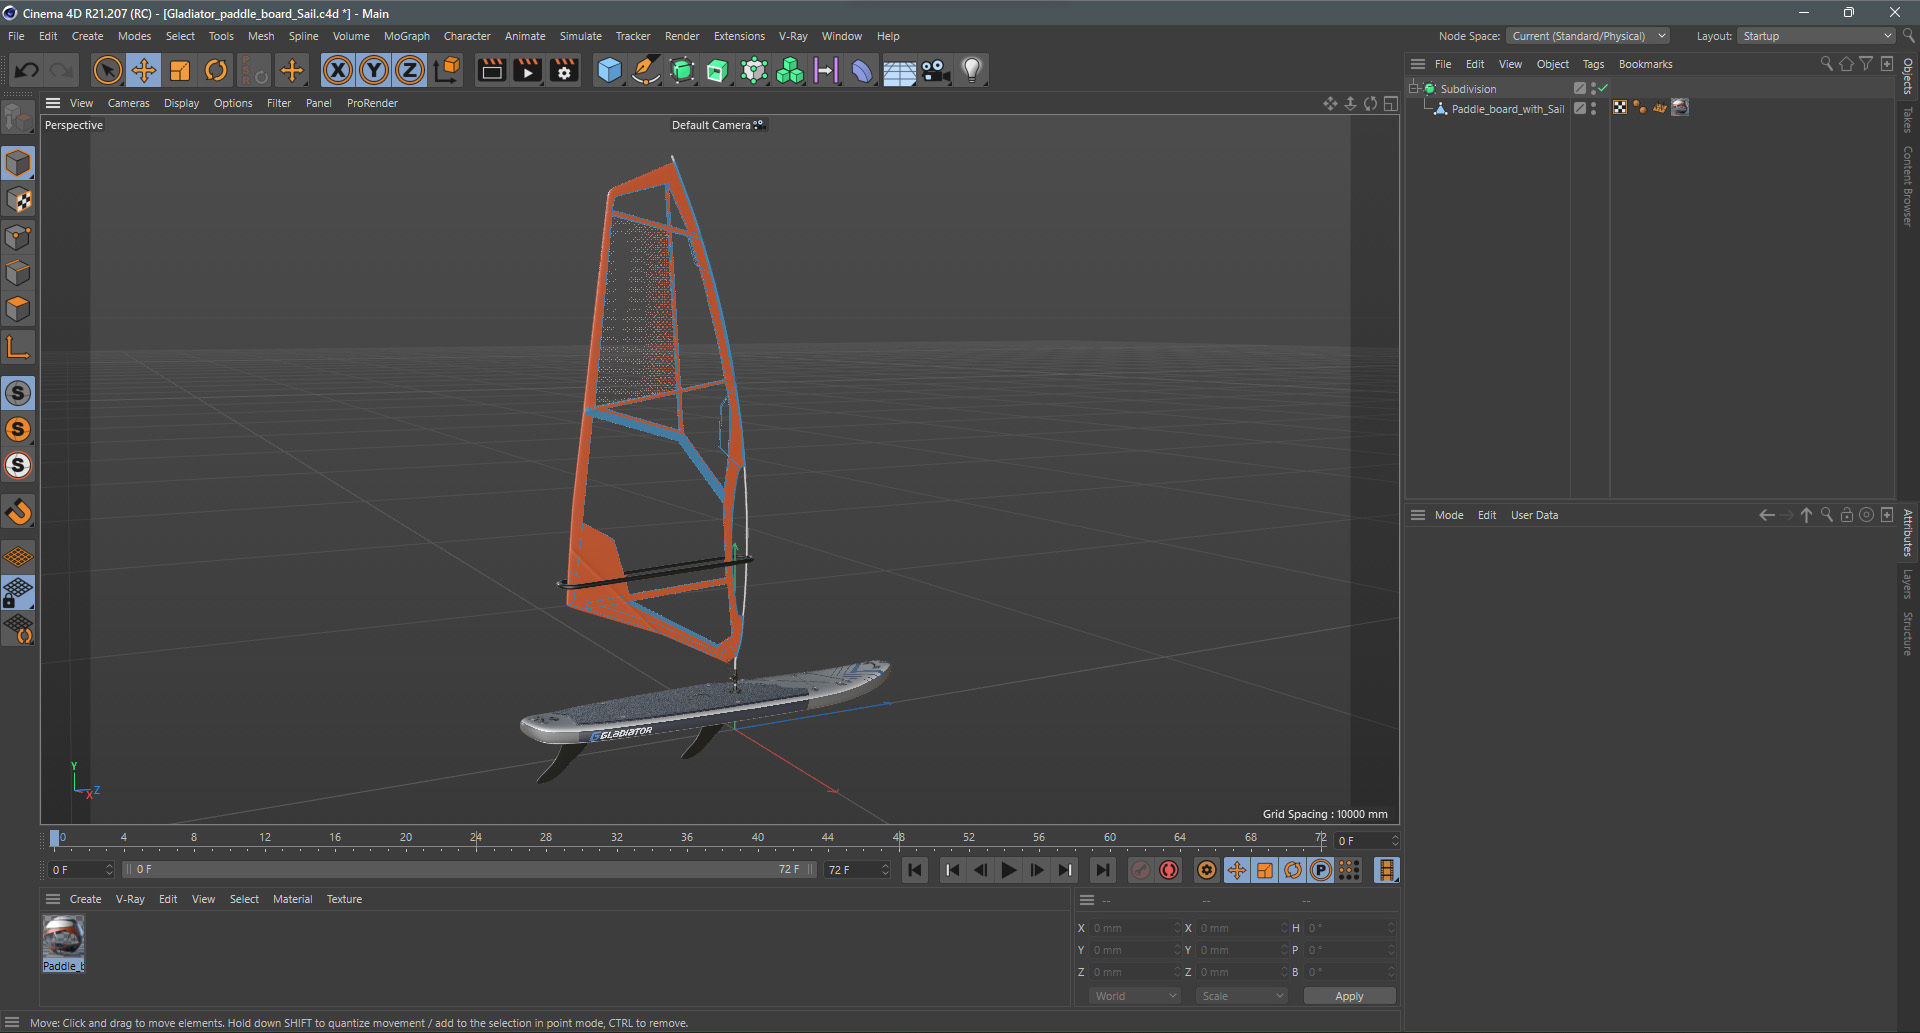Open the MoGraph menu

click(406, 36)
